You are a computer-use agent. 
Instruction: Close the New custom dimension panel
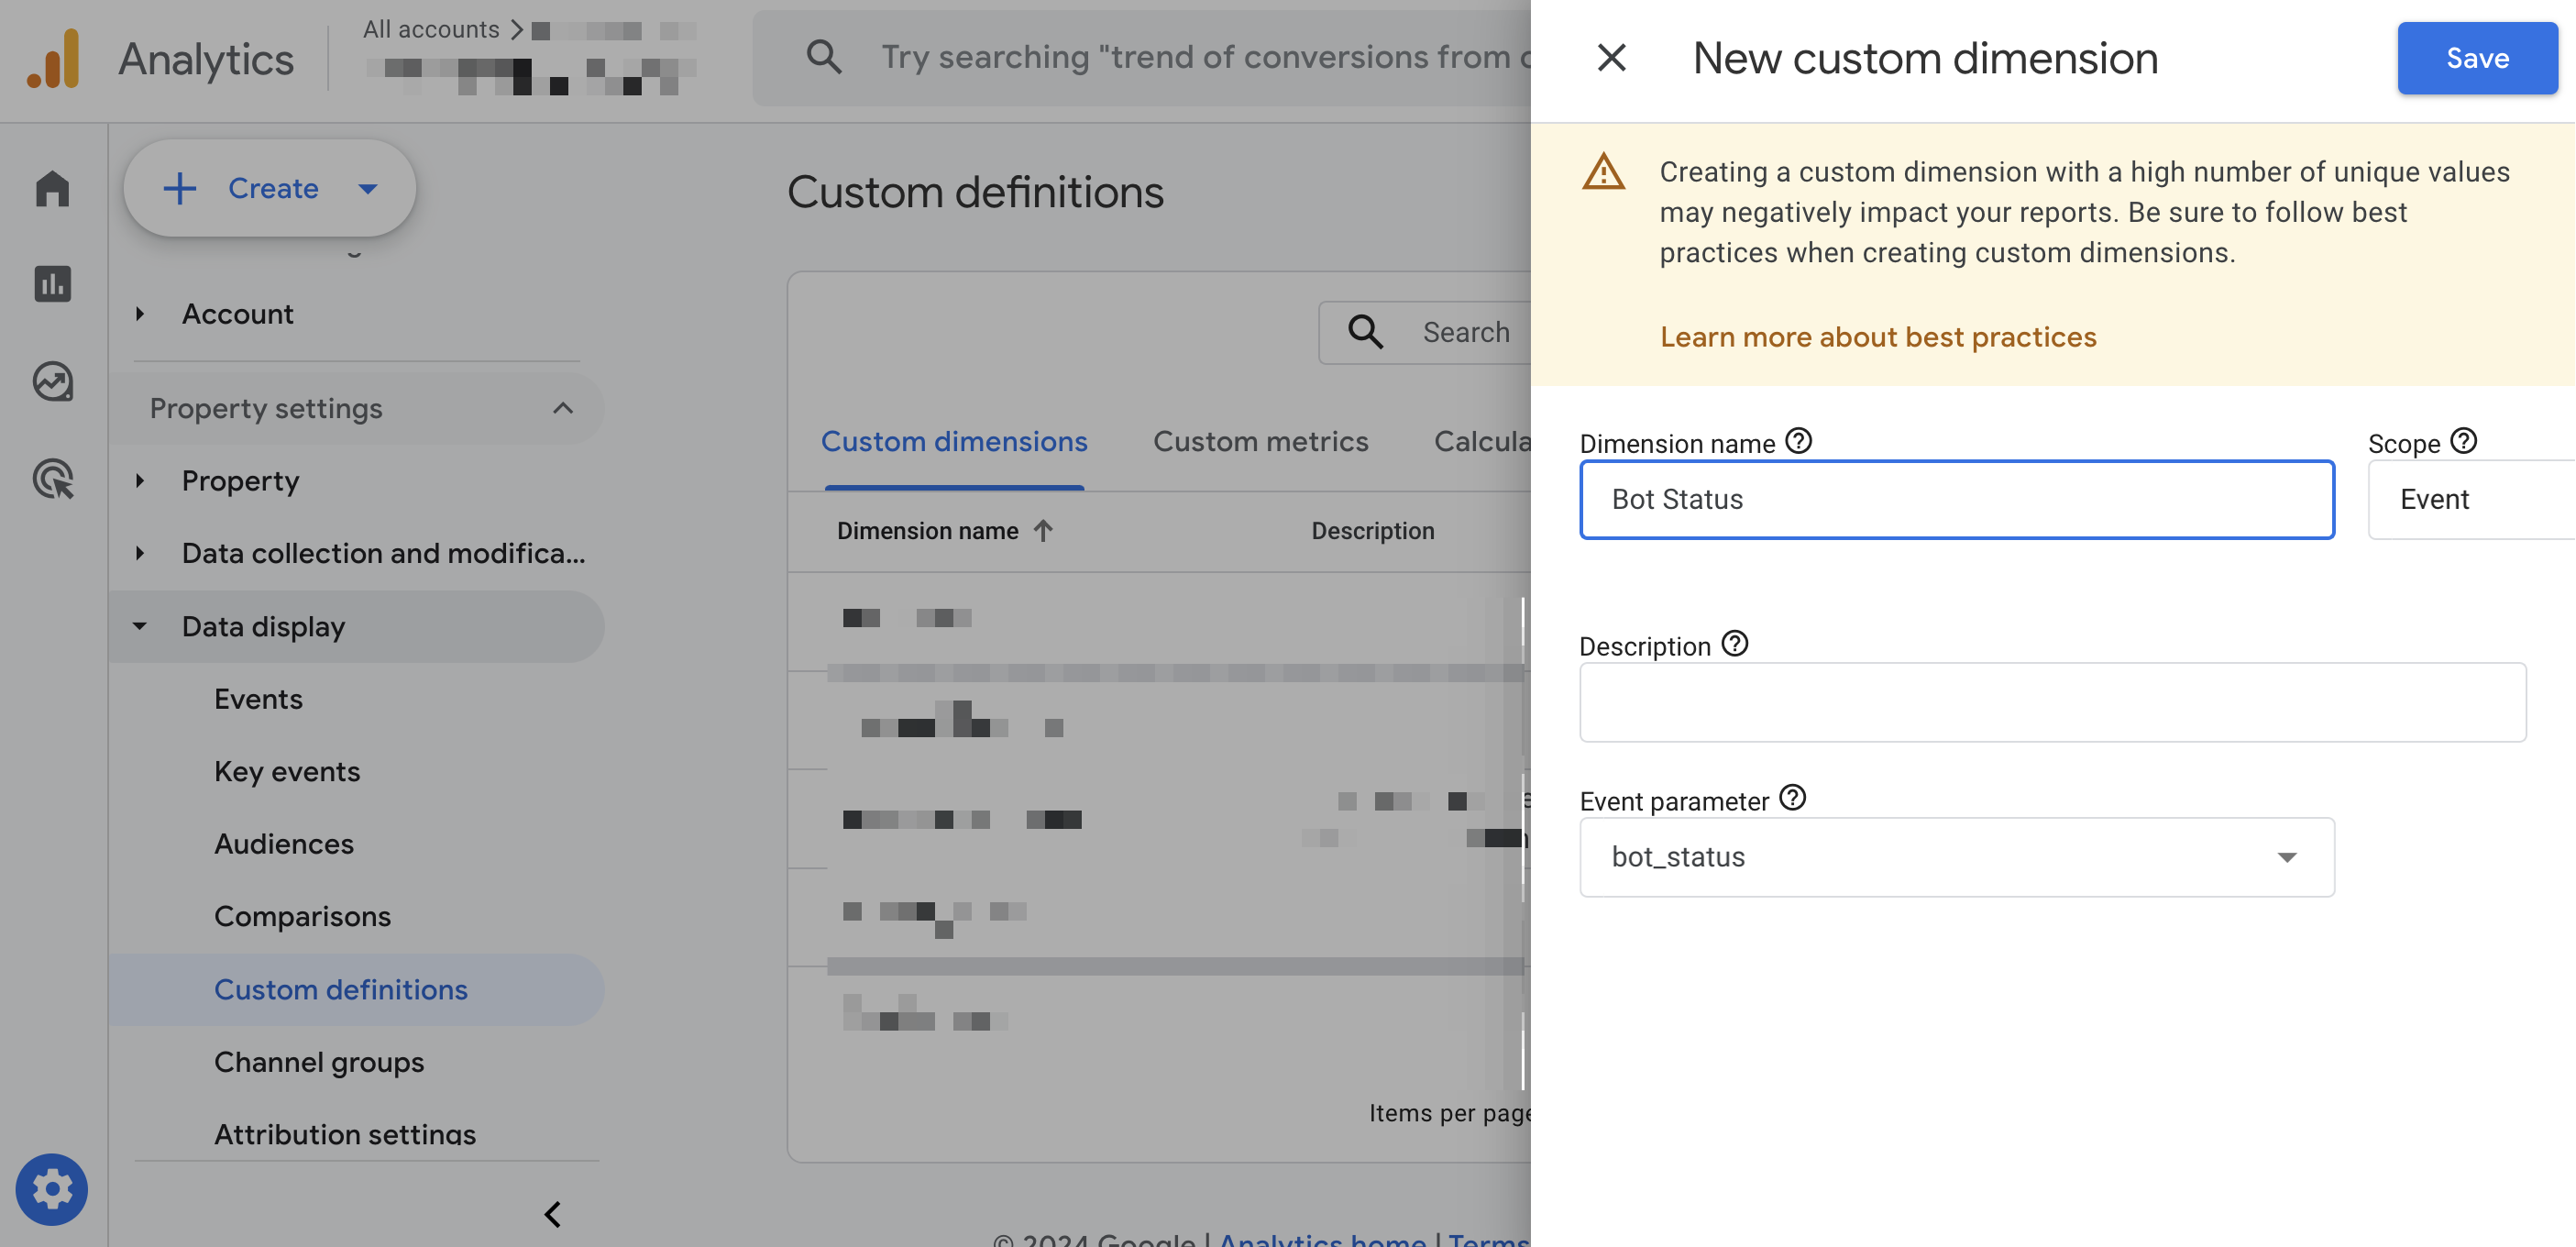pos(1611,58)
